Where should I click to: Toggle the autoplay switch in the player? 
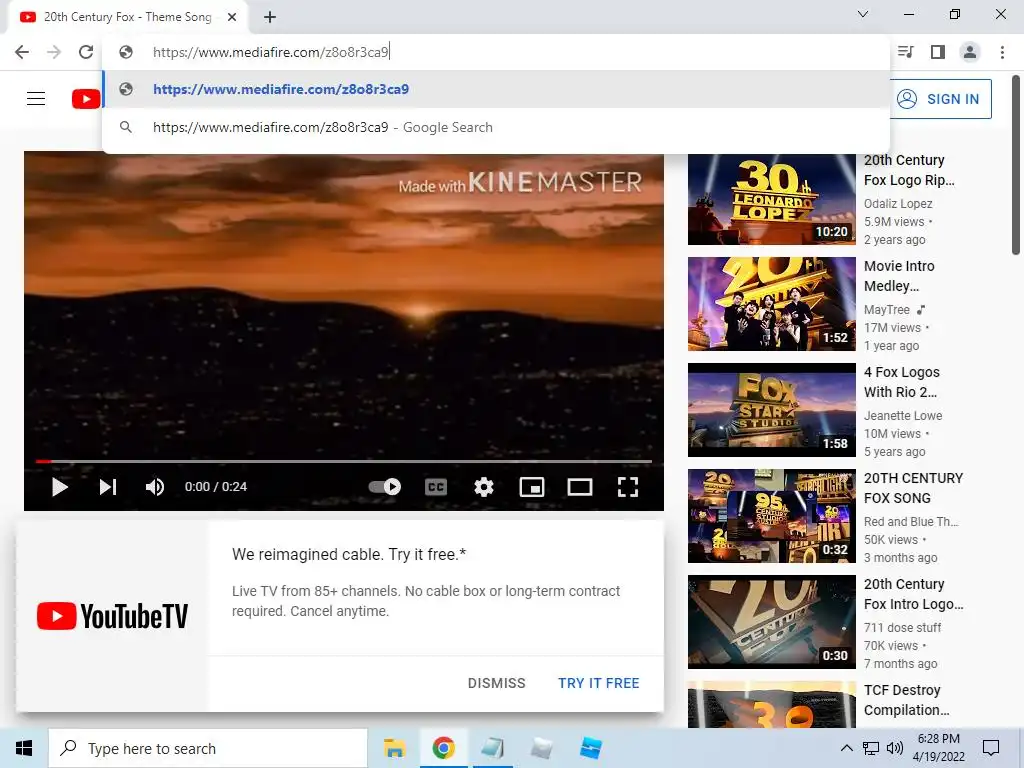coord(385,487)
